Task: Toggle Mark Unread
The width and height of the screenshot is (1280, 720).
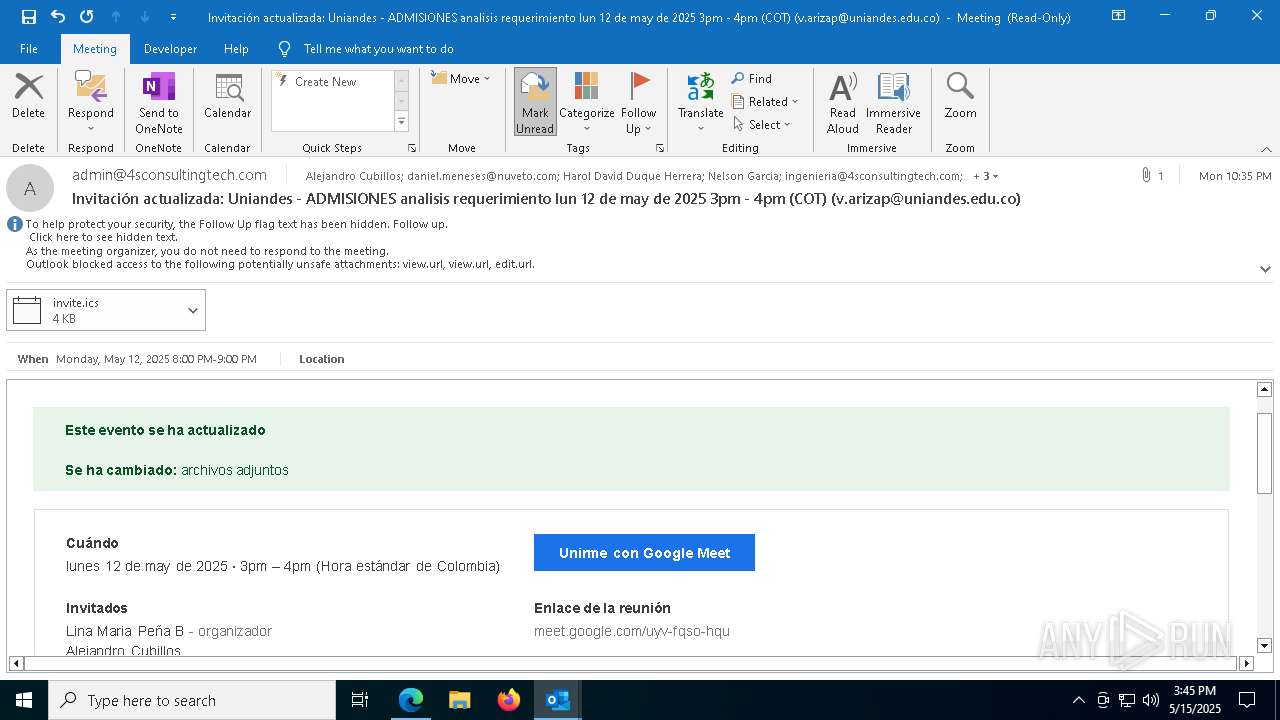Action: click(x=535, y=102)
